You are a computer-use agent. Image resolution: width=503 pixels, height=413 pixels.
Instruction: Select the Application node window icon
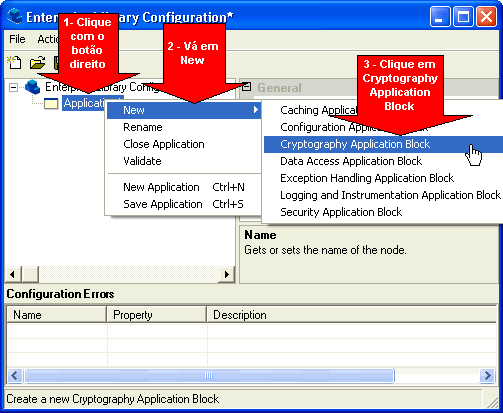51,104
